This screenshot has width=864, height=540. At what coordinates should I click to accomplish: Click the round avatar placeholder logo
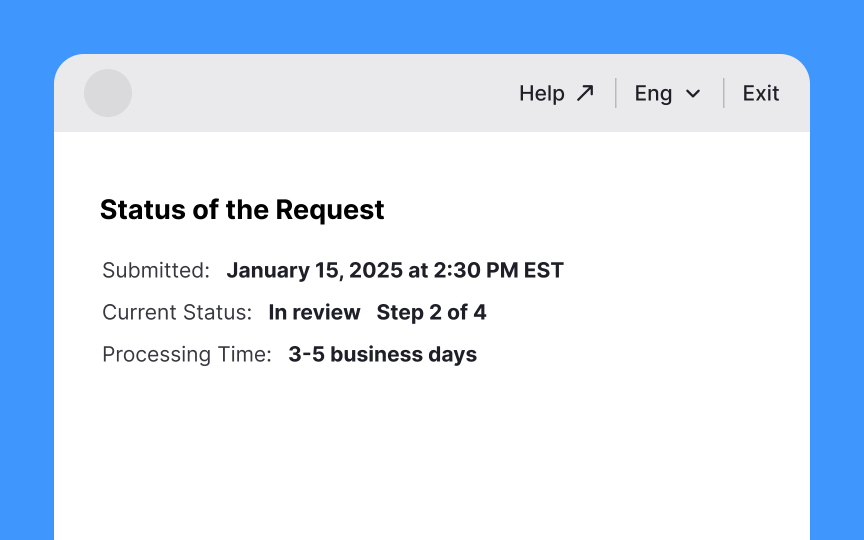tap(108, 93)
